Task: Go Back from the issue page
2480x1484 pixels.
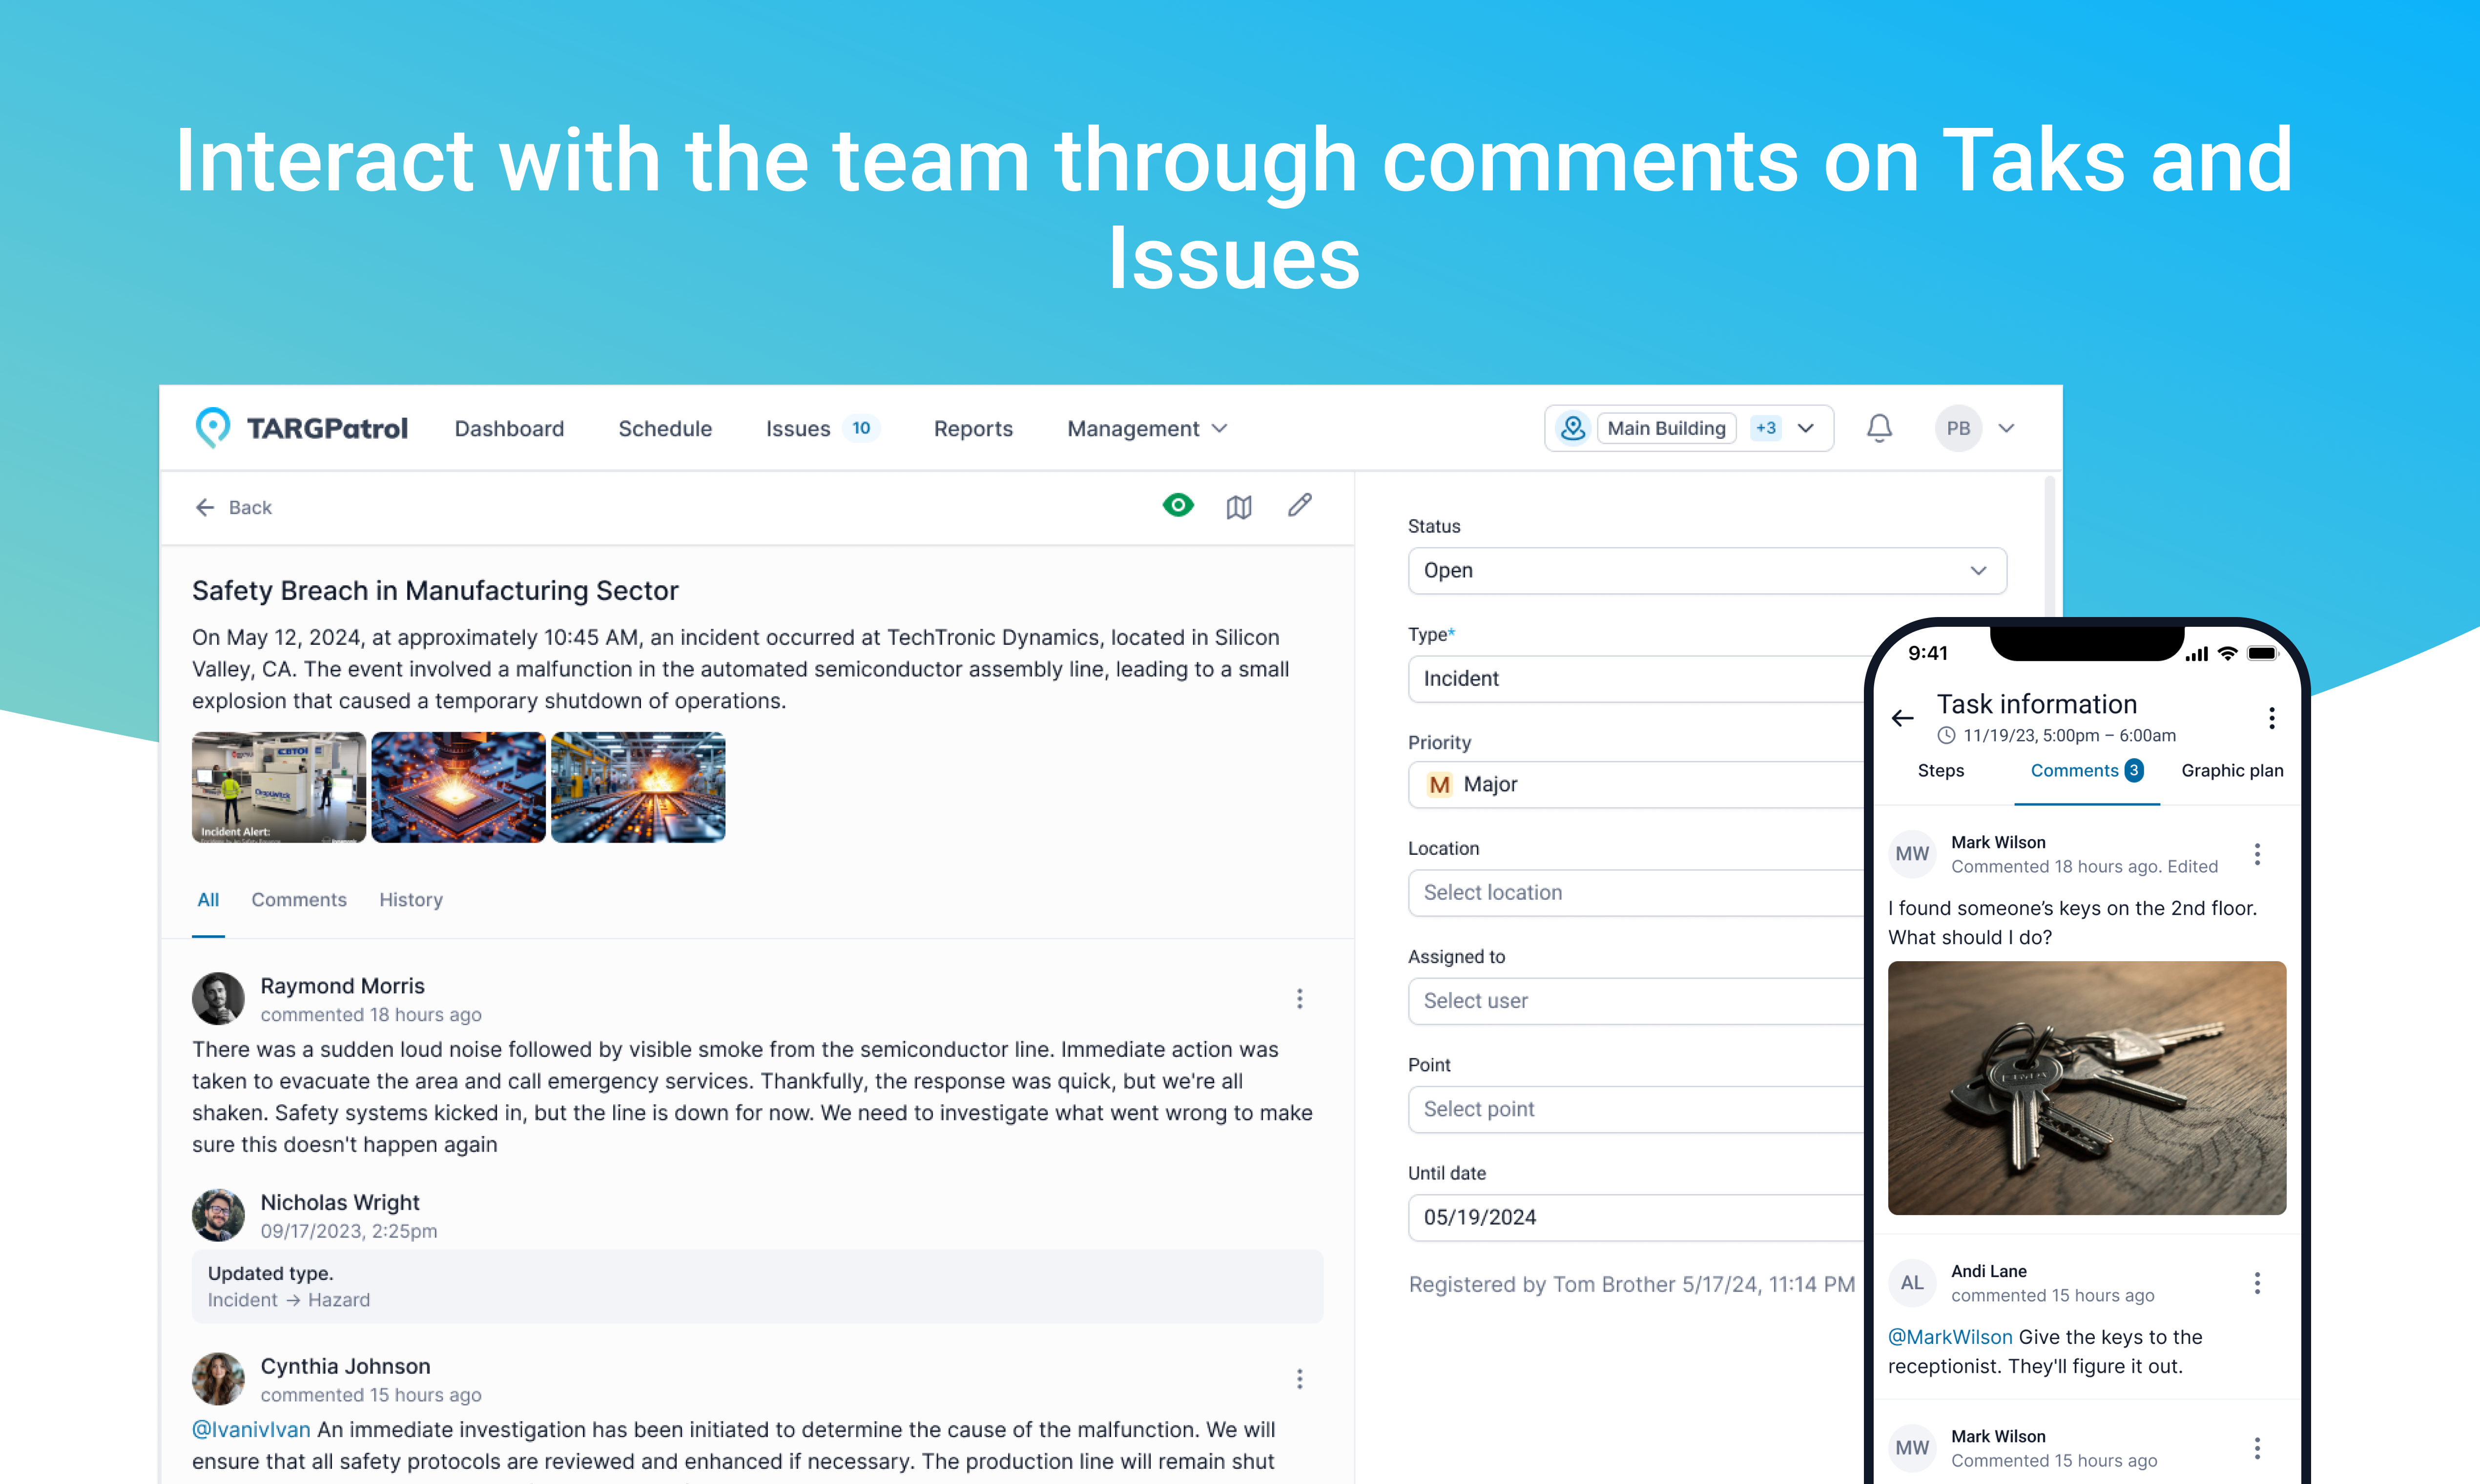Action: point(233,507)
